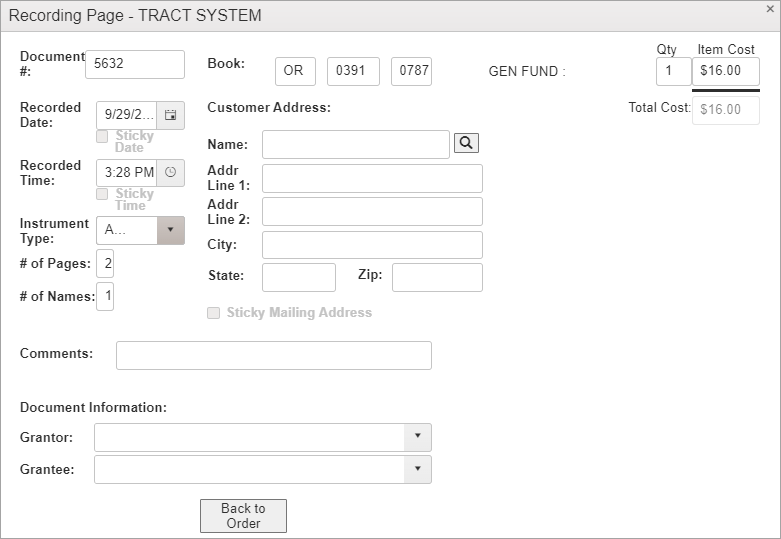The height and width of the screenshot is (539, 781).
Task: Close the Recording Page dialog
Action: point(769,9)
